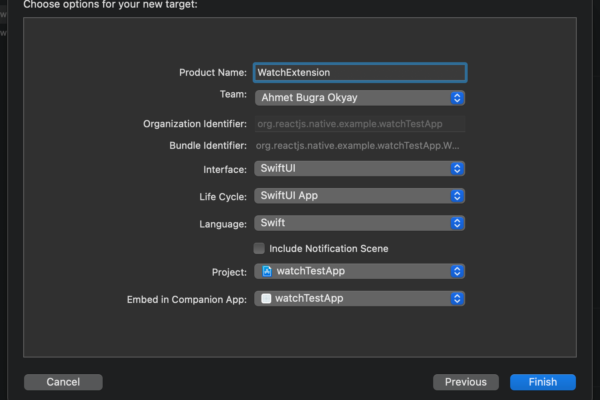Click the Organization Identifier field
Image resolution: width=600 pixels, height=400 pixels.
[x=360, y=125]
